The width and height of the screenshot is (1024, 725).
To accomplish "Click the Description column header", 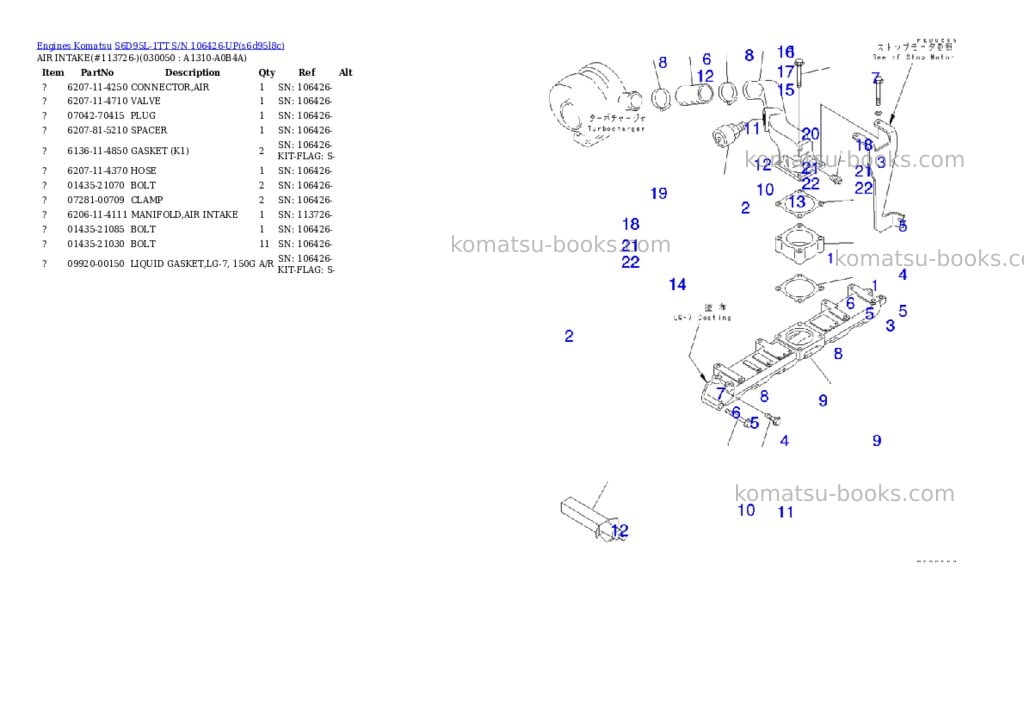I will (192, 72).
